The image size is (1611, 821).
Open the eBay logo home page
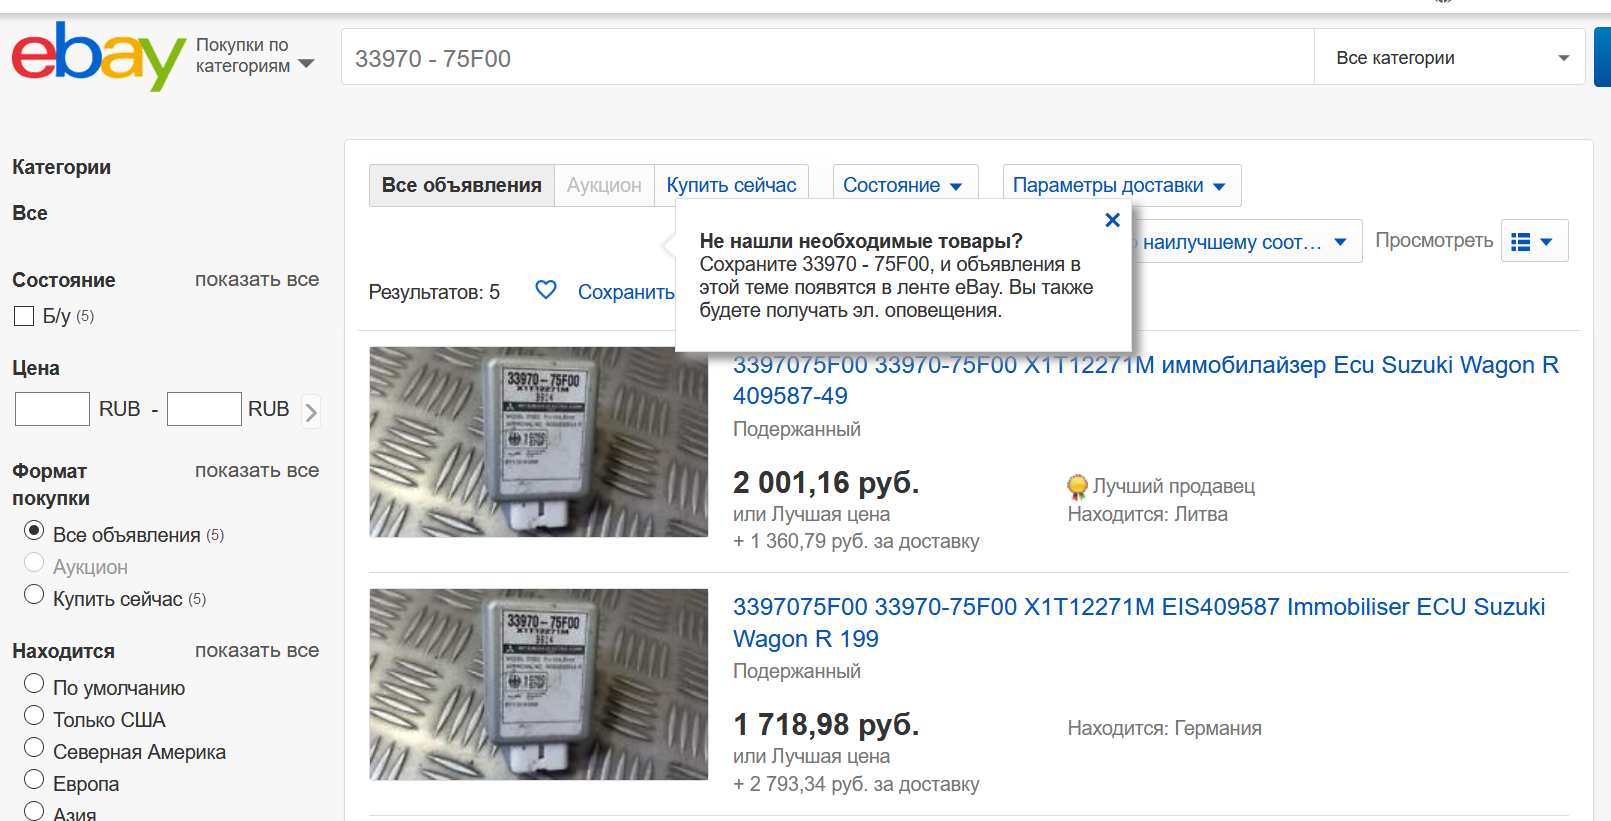[98, 56]
